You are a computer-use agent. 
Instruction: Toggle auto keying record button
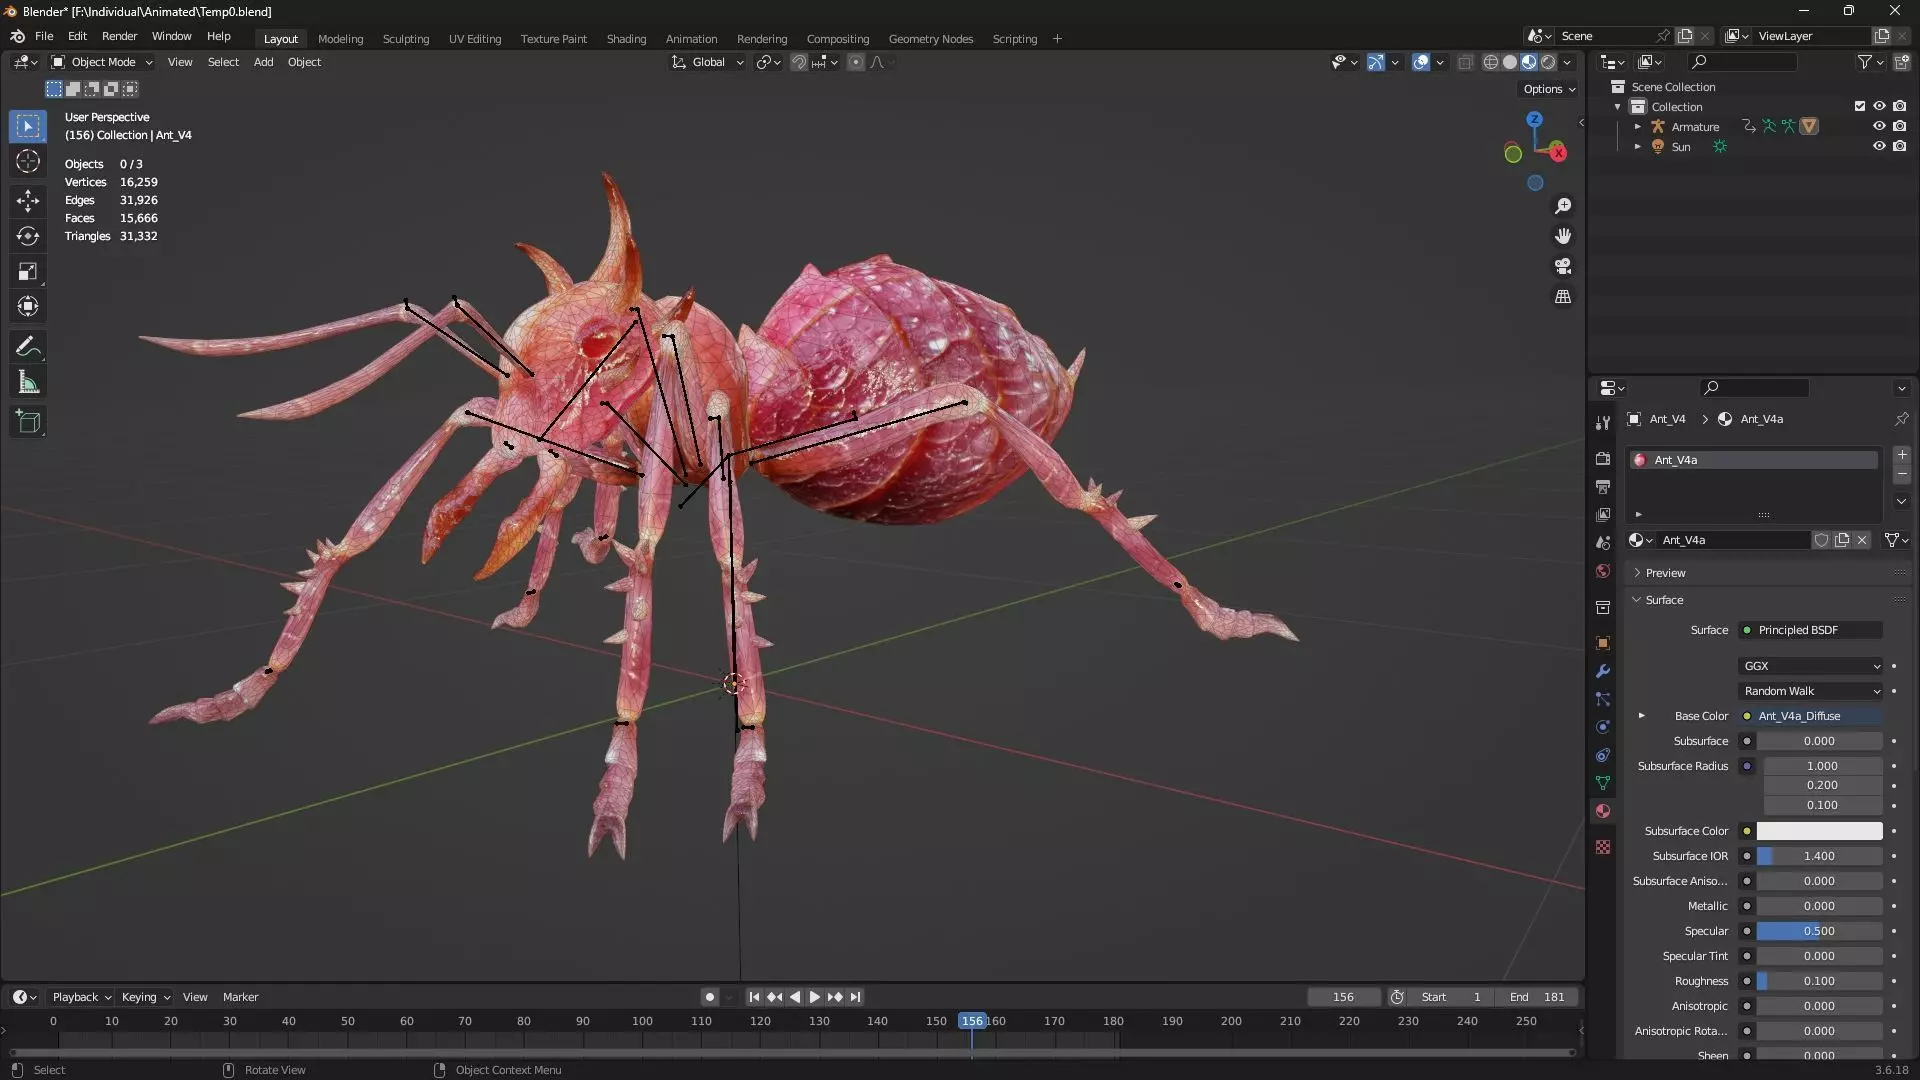tap(709, 997)
